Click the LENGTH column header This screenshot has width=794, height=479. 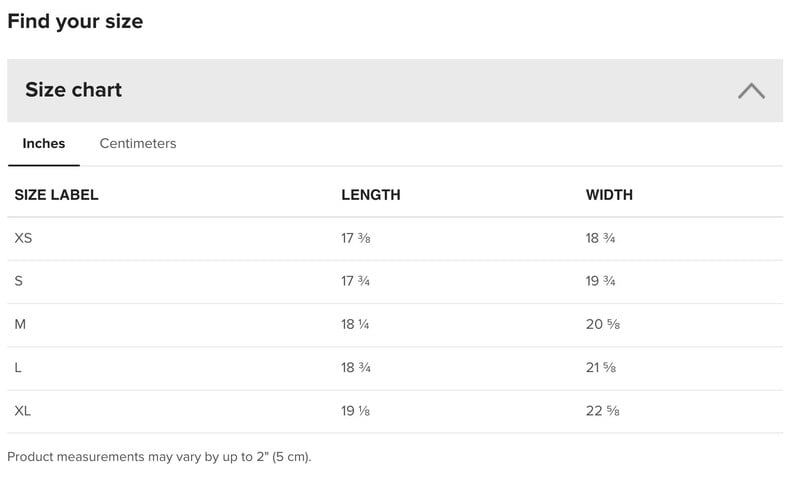pos(371,195)
